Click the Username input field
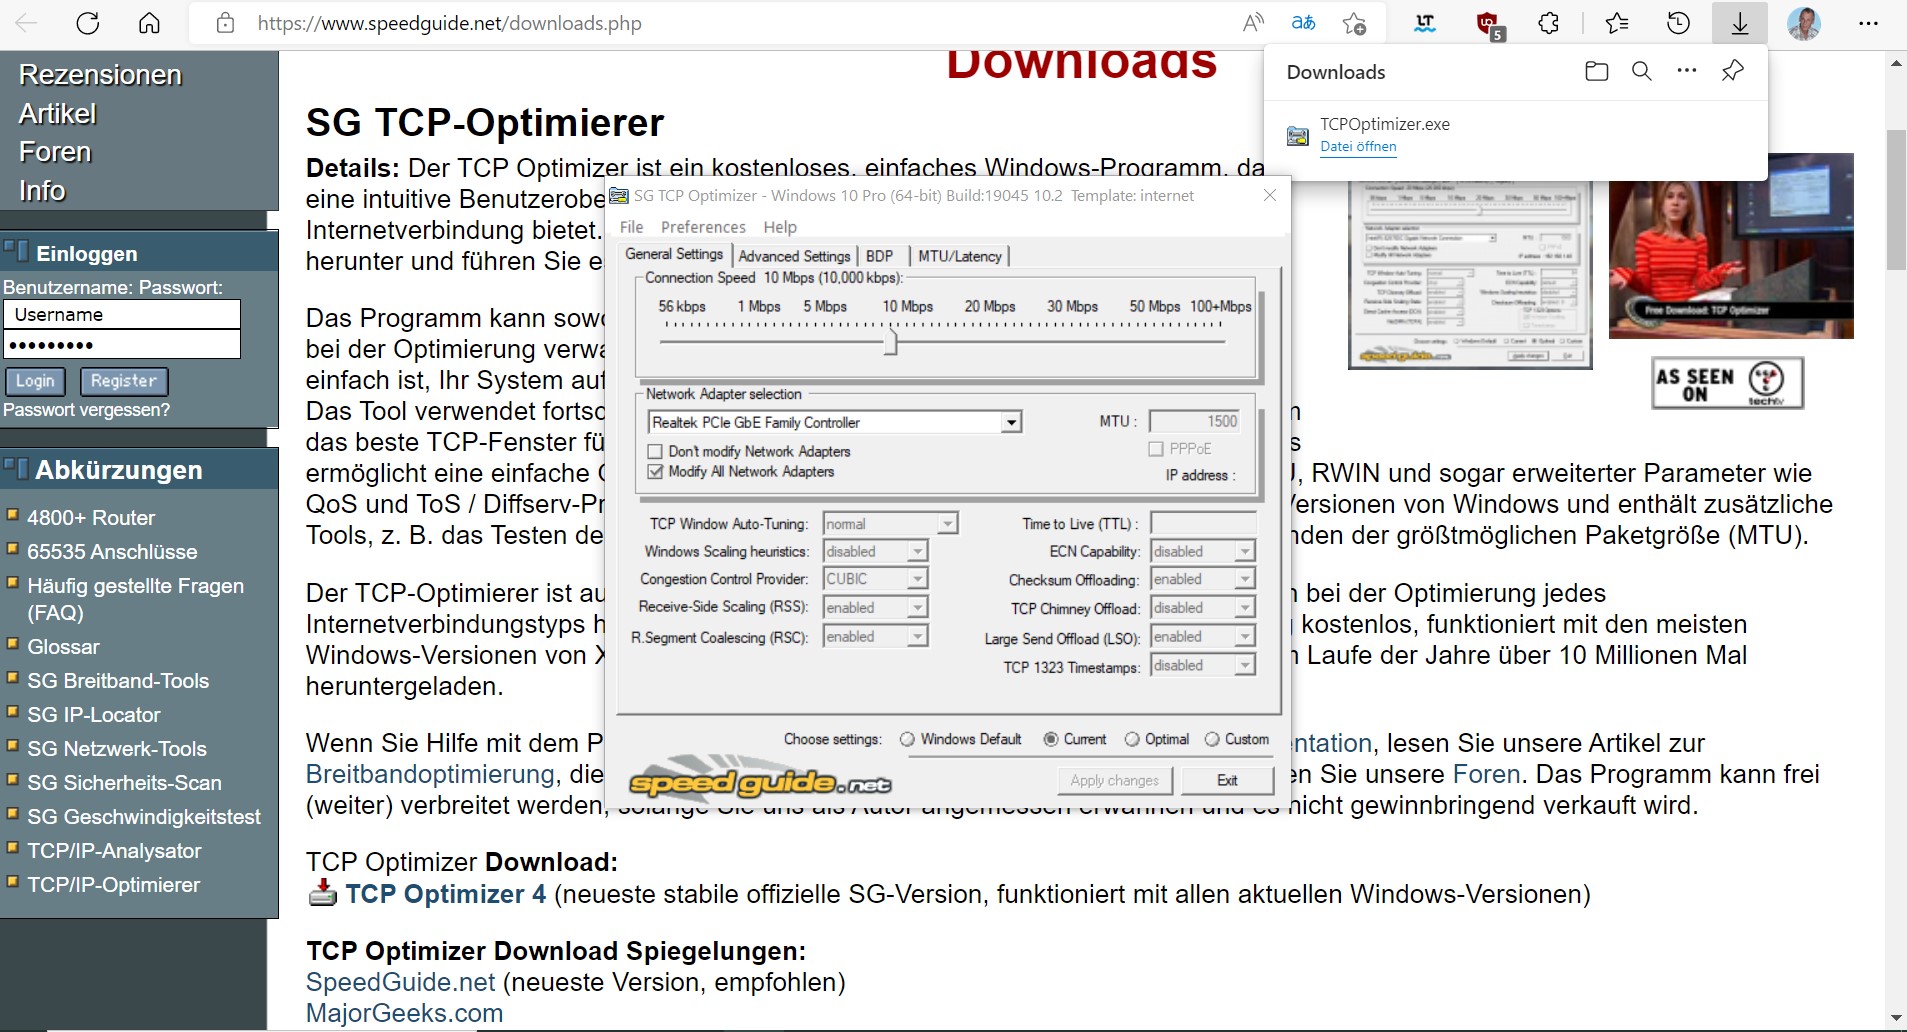Screen dimensions: 1907x1032 tap(122, 315)
